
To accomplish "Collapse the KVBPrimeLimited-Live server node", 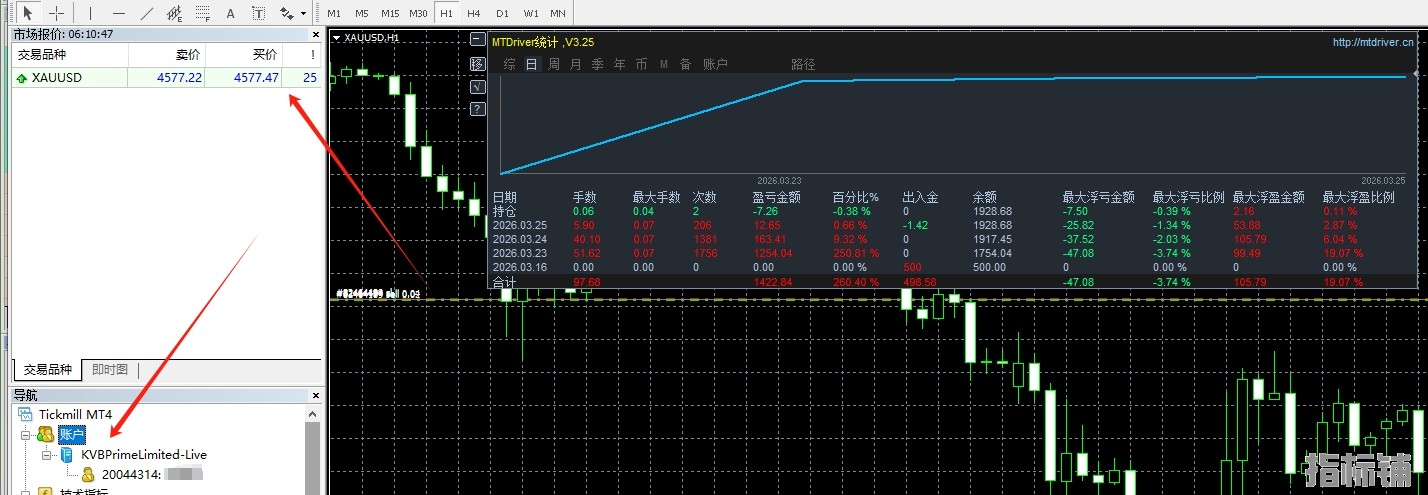I will click(46, 454).
